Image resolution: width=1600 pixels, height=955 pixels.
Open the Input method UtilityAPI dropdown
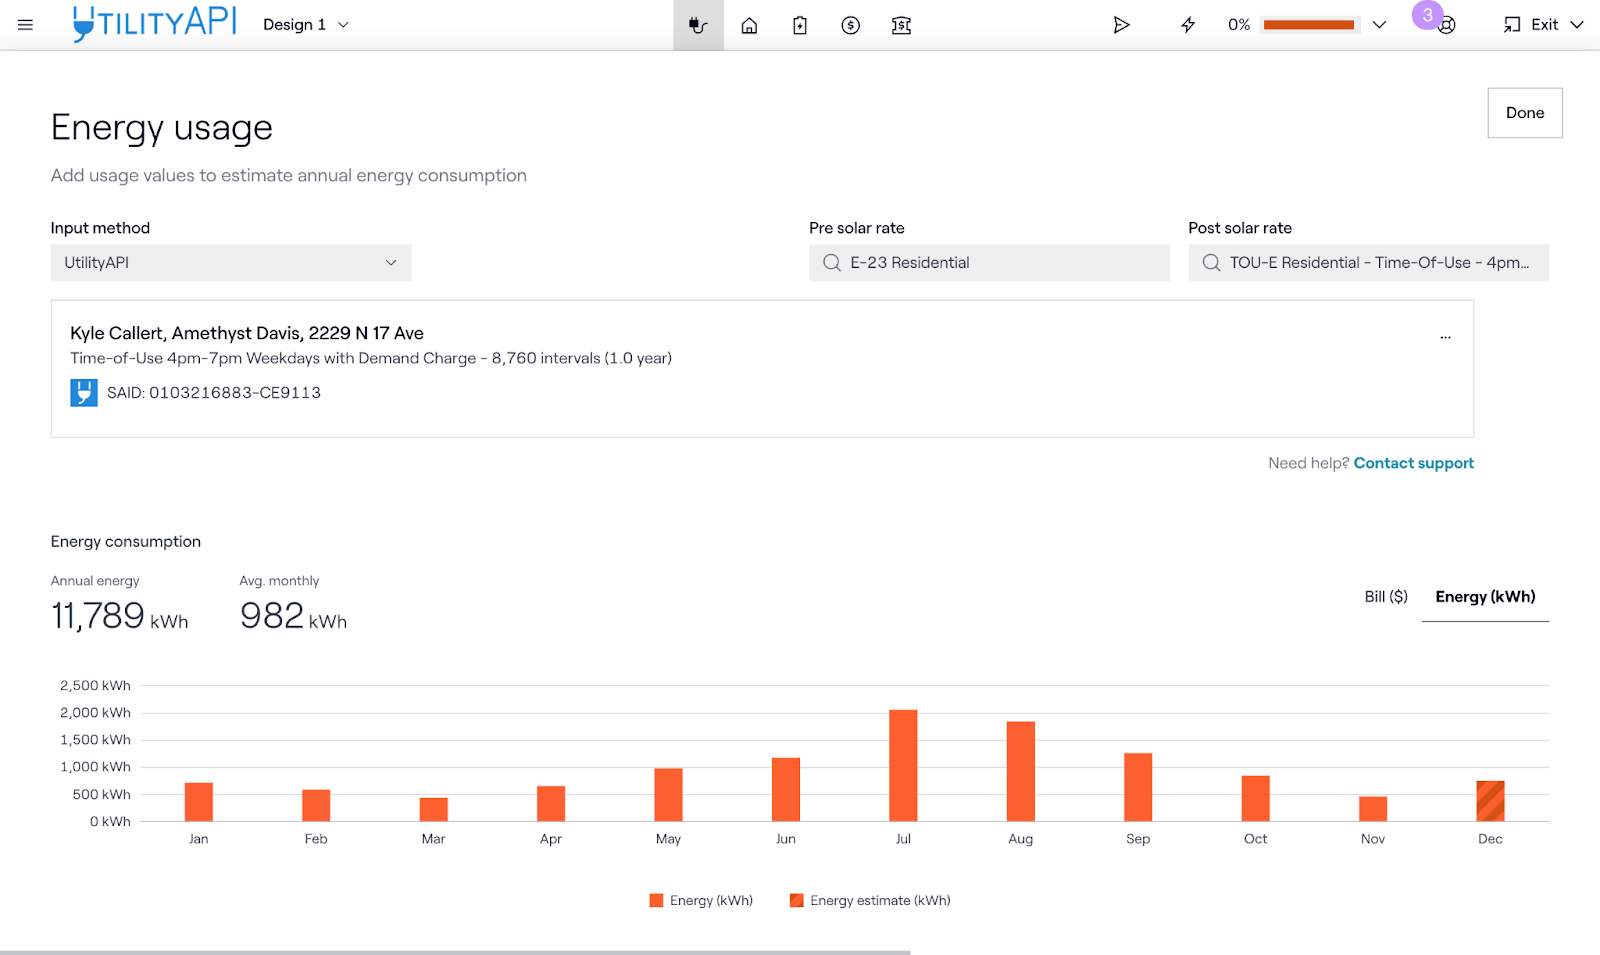point(231,262)
